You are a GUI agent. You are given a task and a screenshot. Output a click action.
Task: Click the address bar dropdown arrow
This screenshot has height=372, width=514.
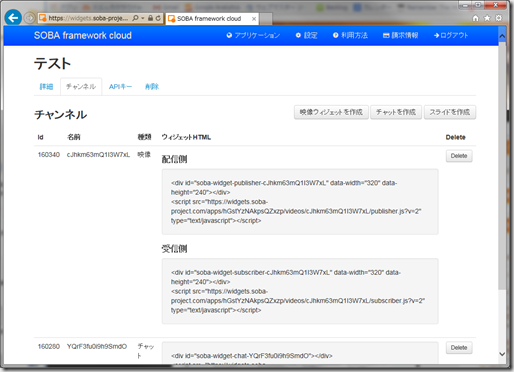[143, 18]
